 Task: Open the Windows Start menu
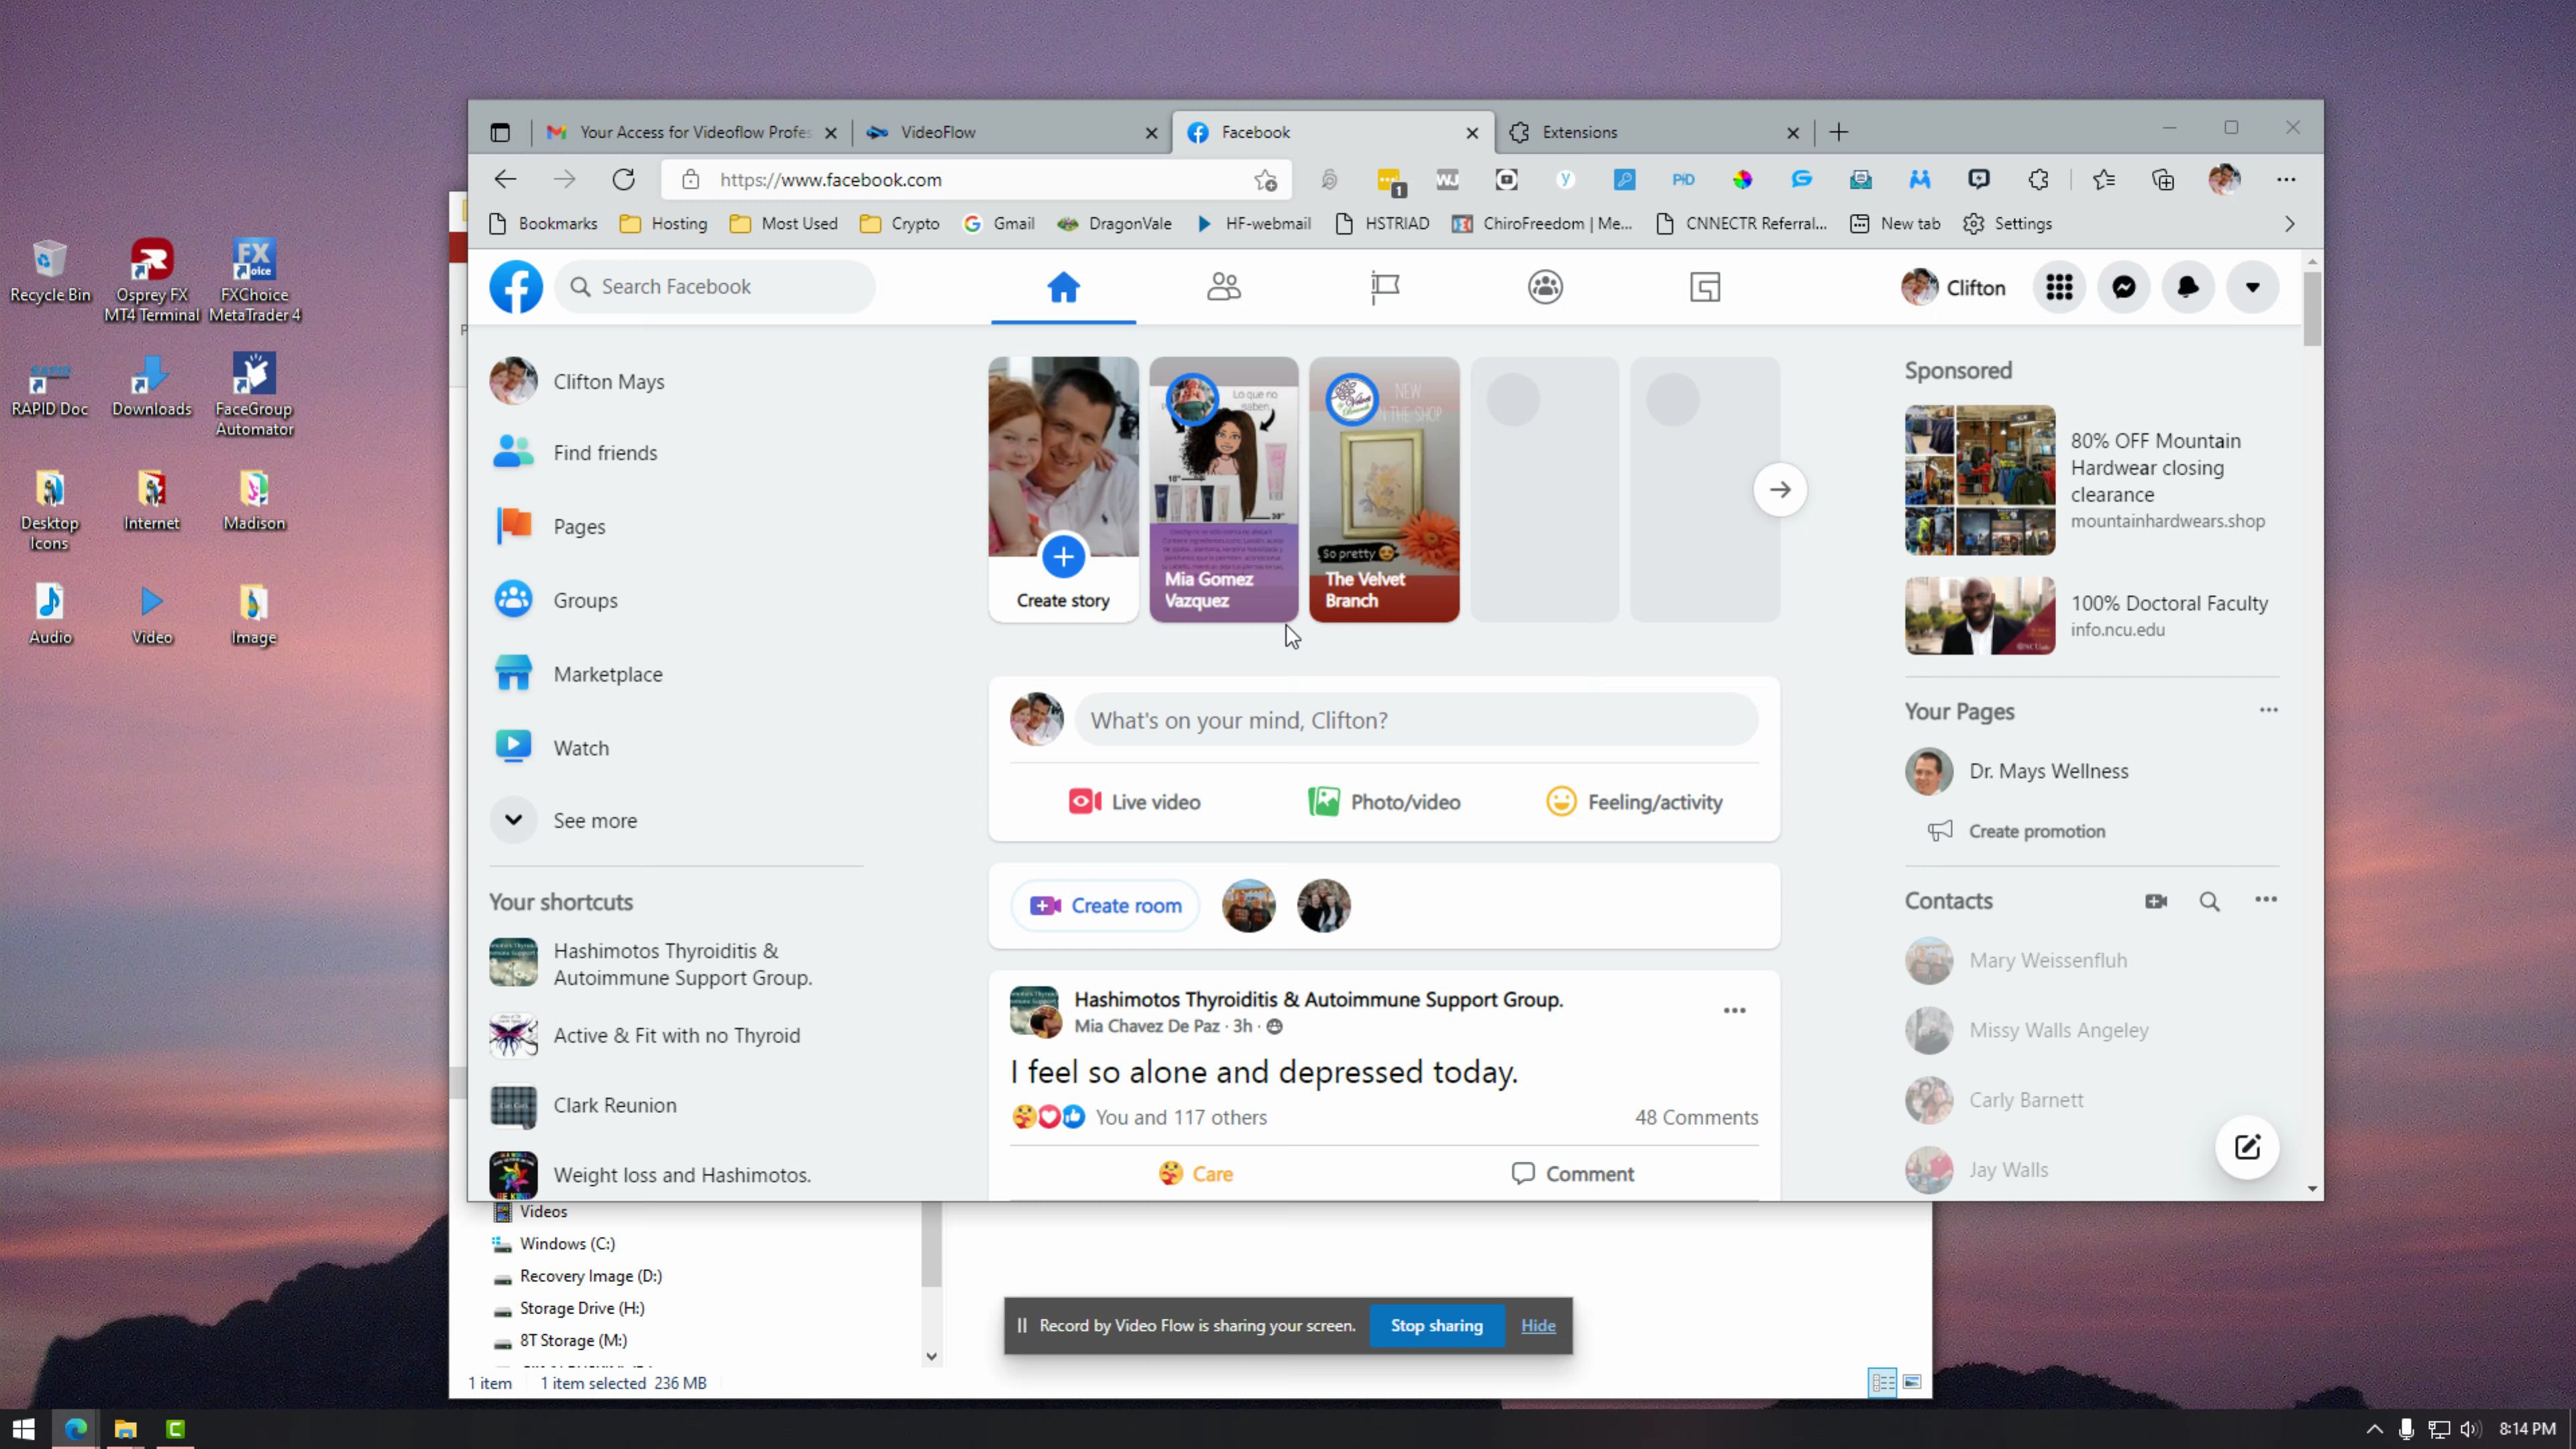click(24, 1429)
